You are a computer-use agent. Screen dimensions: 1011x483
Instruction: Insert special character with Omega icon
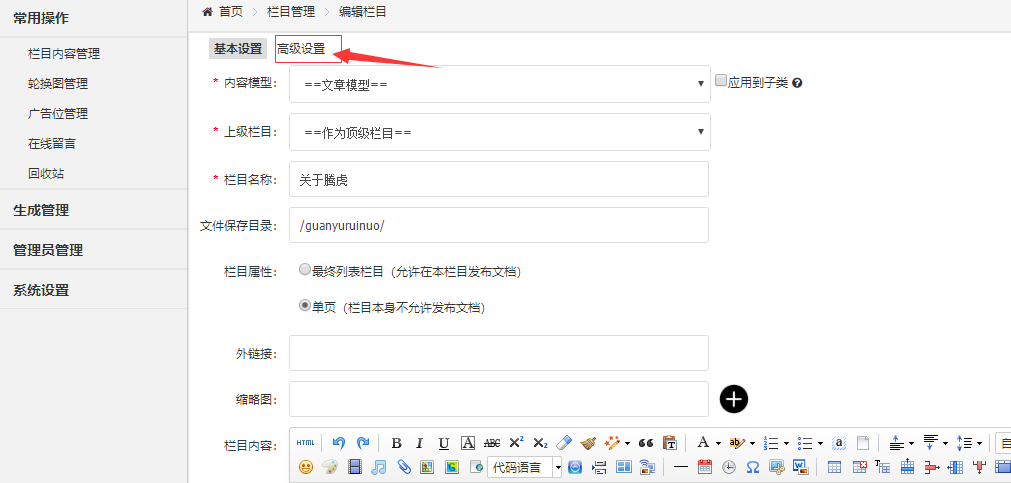click(752, 467)
